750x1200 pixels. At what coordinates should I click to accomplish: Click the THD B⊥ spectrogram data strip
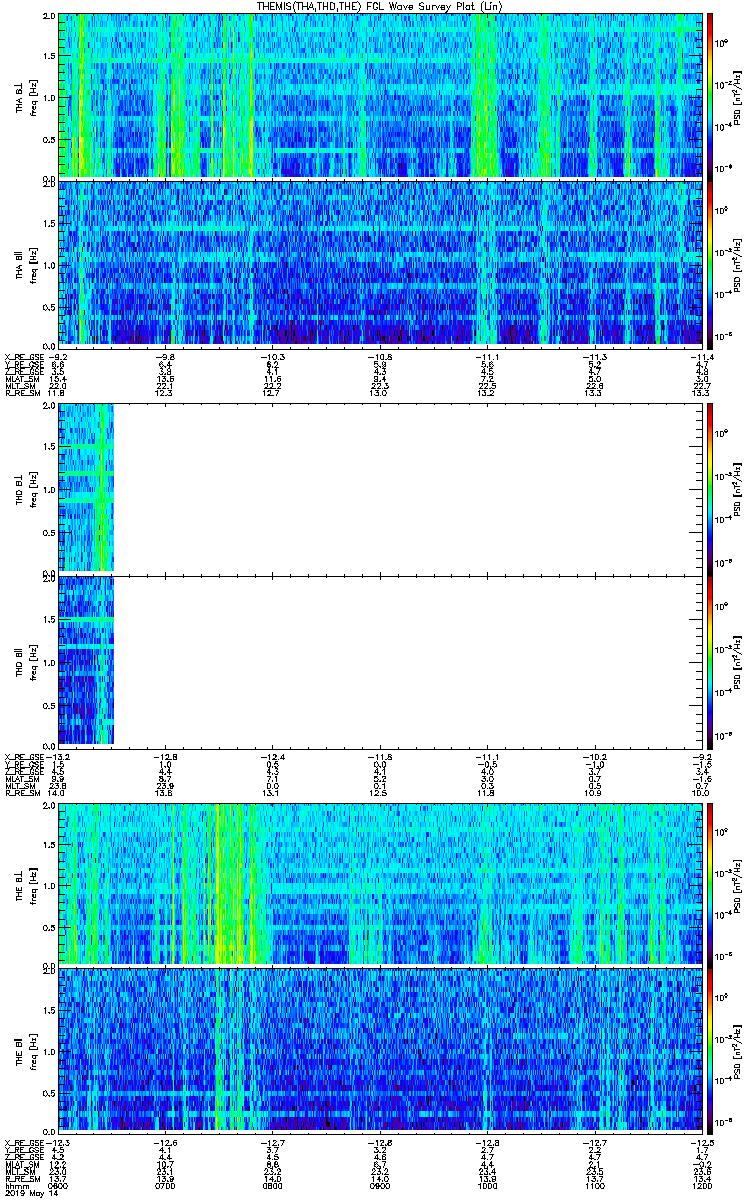pyautogui.click(x=86, y=487)
